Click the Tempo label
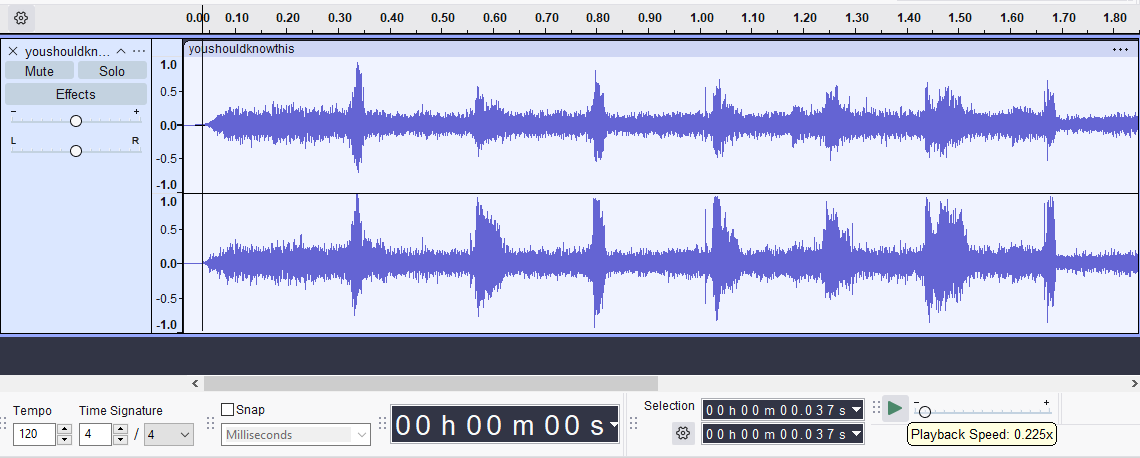 pos(32,411)
